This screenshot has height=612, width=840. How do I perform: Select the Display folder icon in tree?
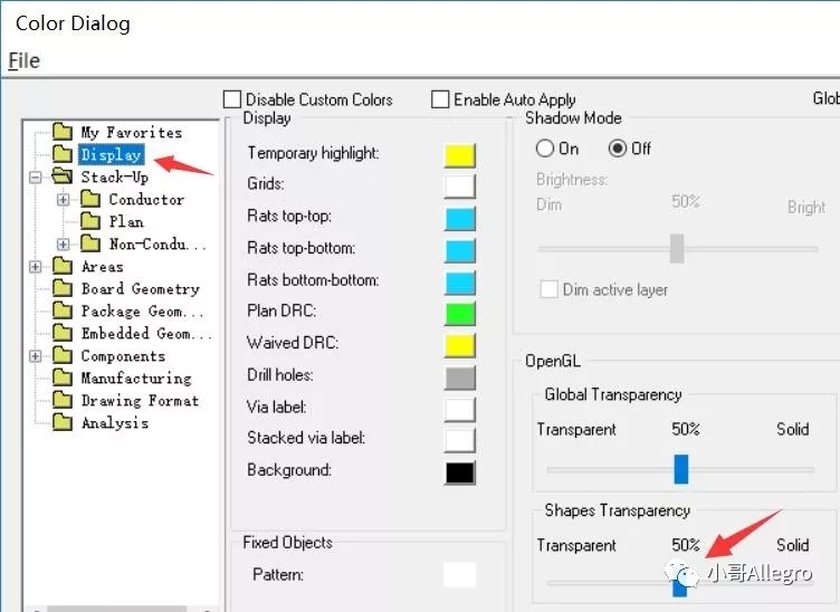tap(63, 154)
